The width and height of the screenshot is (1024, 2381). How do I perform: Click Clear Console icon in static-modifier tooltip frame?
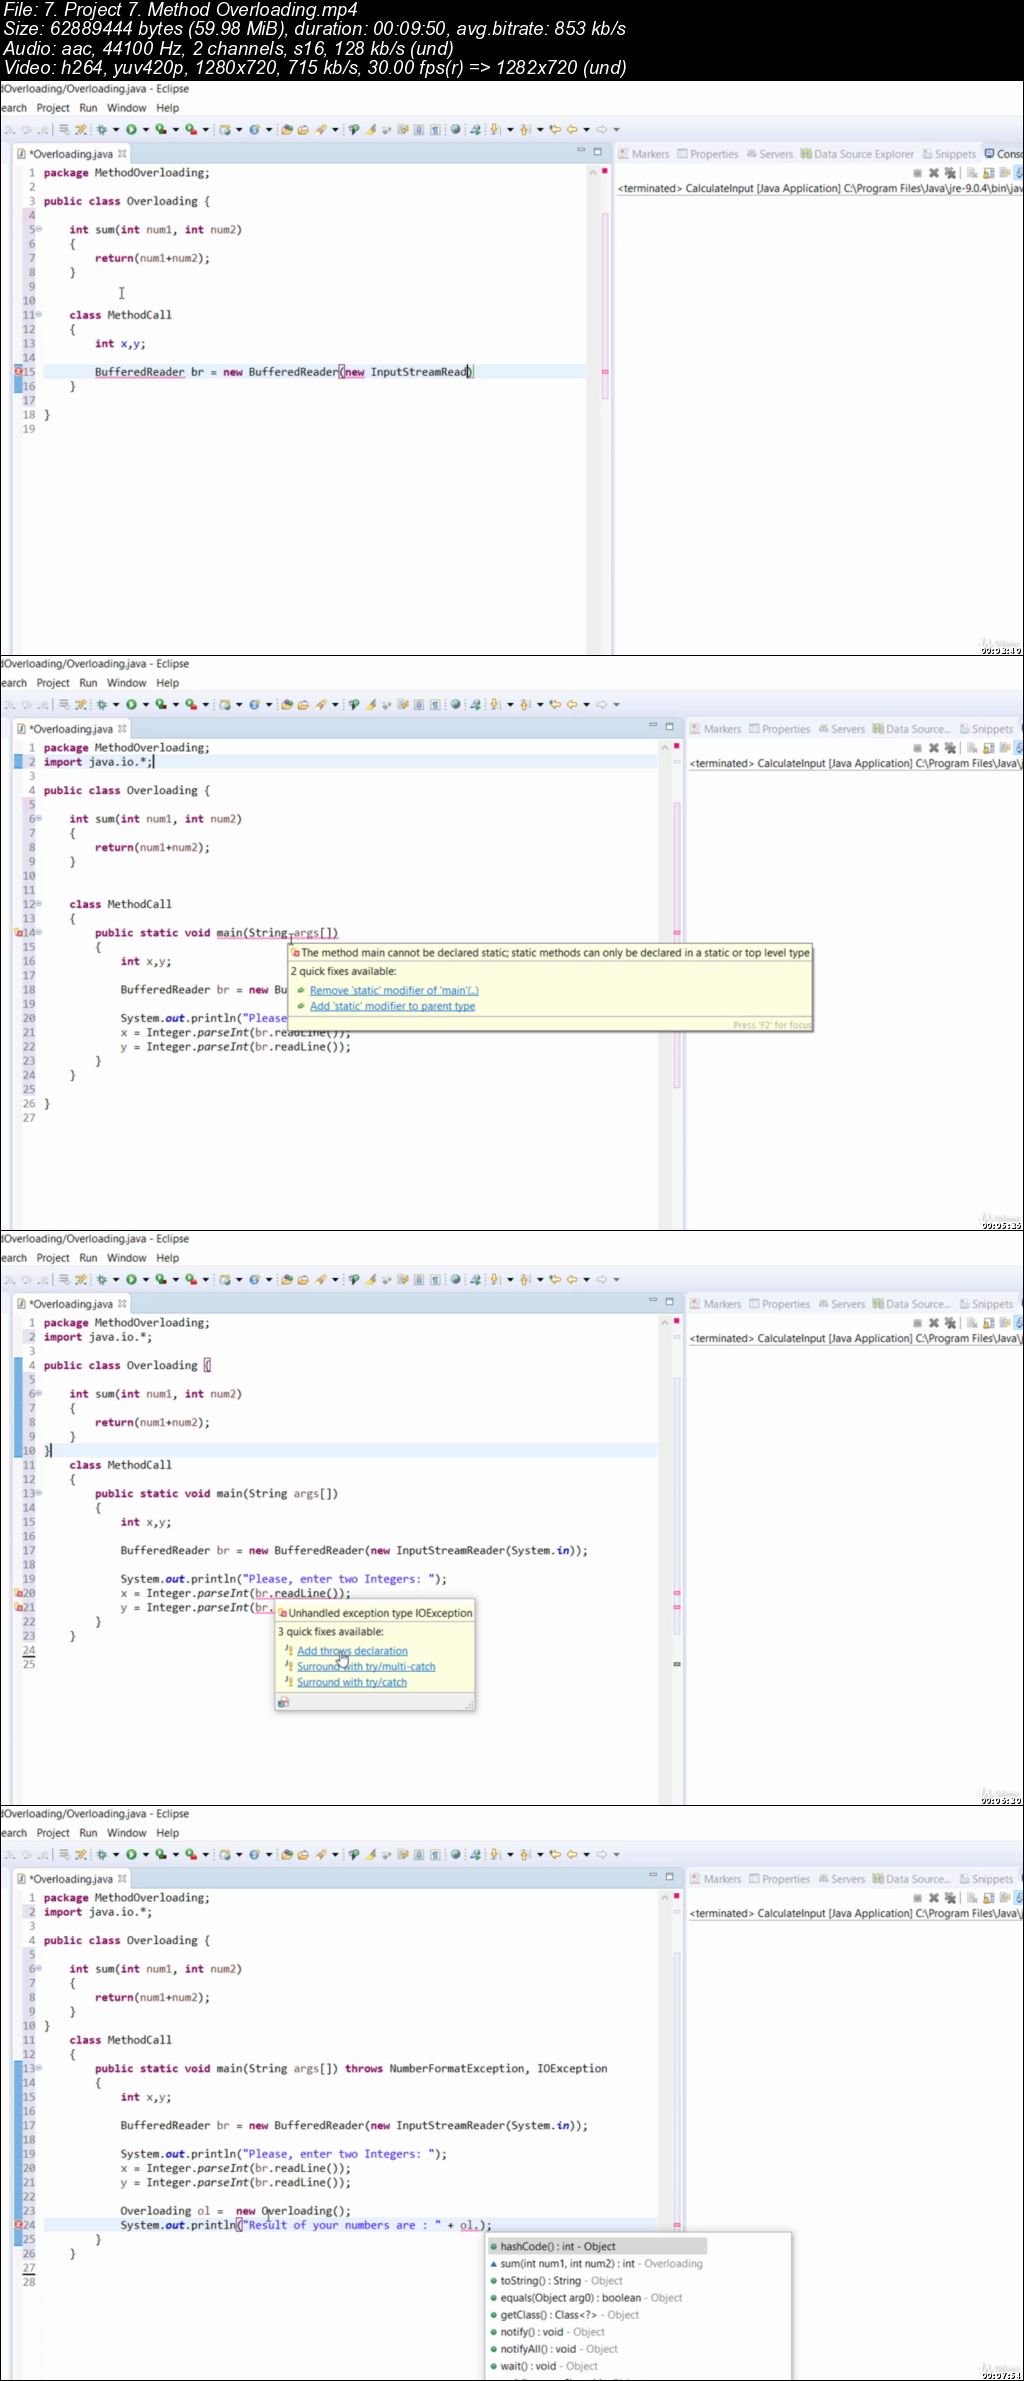(x=972, y=747)
